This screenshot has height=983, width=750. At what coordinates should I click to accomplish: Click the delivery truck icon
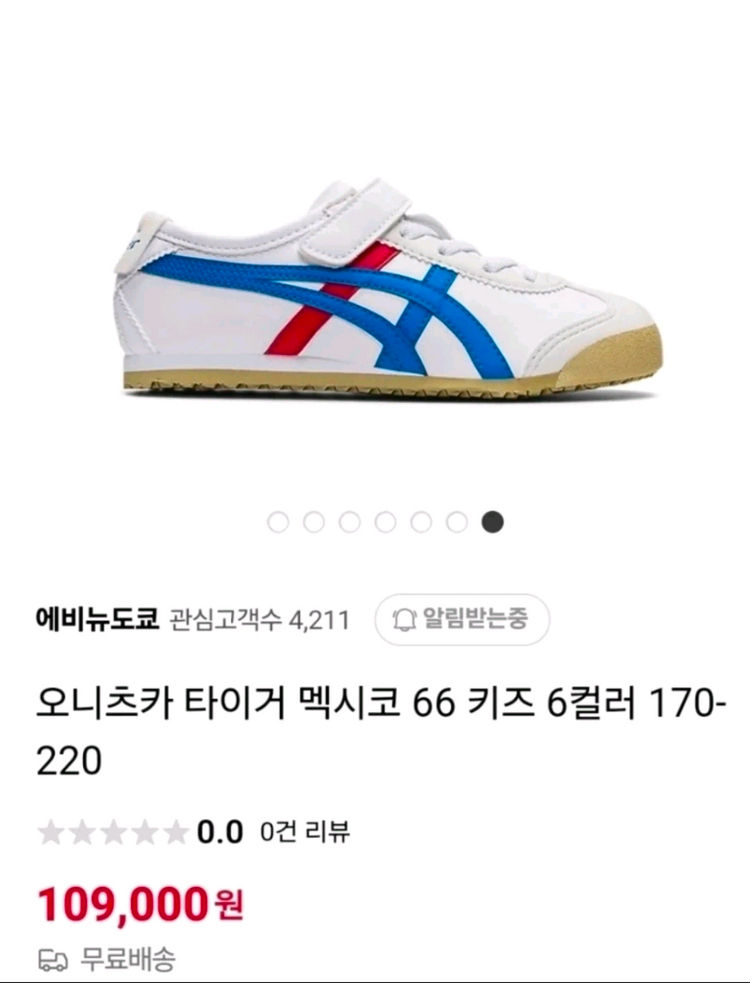(53, 959)
